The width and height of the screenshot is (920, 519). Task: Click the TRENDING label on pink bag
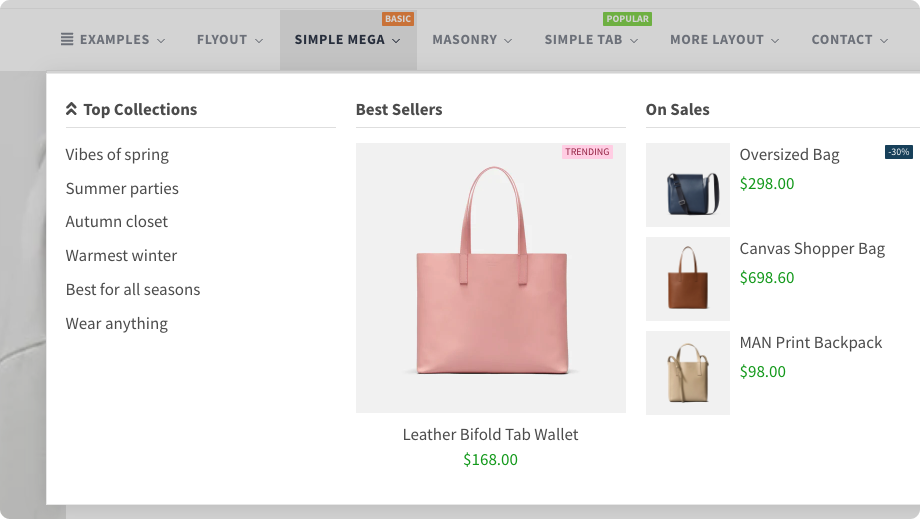tap(587, 152)
